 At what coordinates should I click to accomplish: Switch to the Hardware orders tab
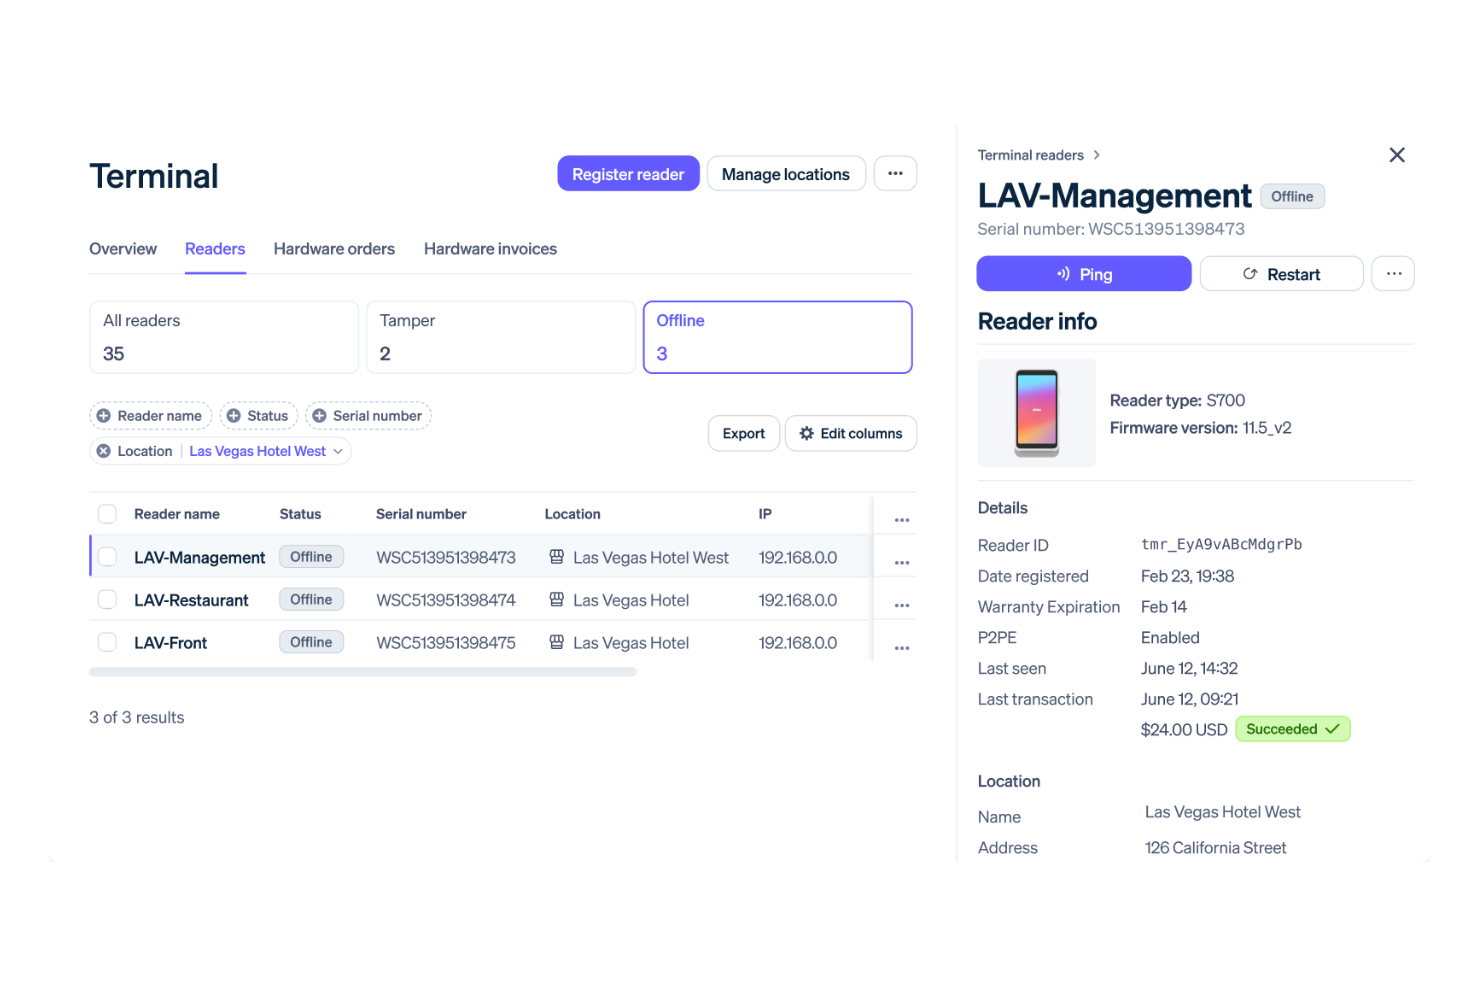(334, 249)
